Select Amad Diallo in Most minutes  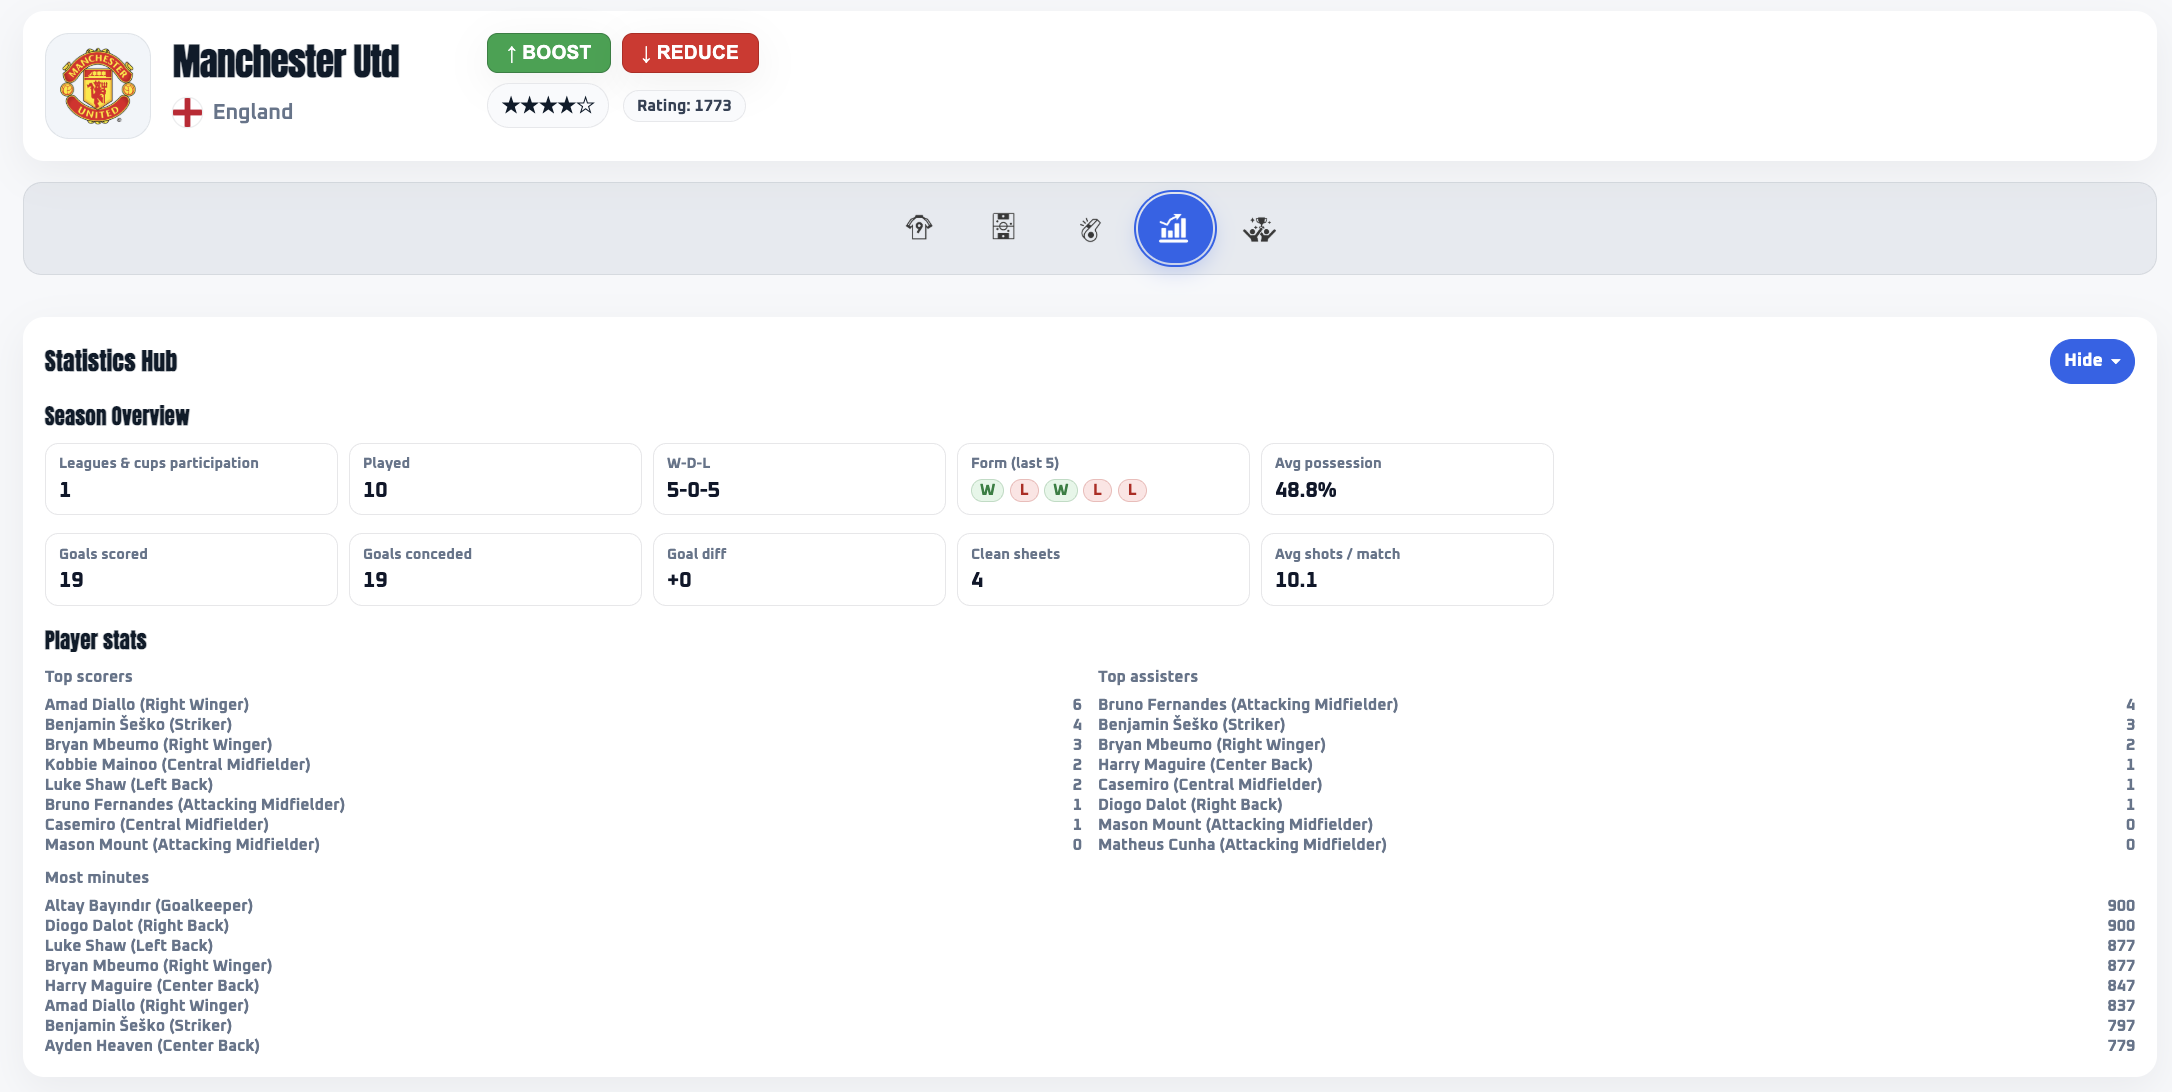click(1090, 1006)
